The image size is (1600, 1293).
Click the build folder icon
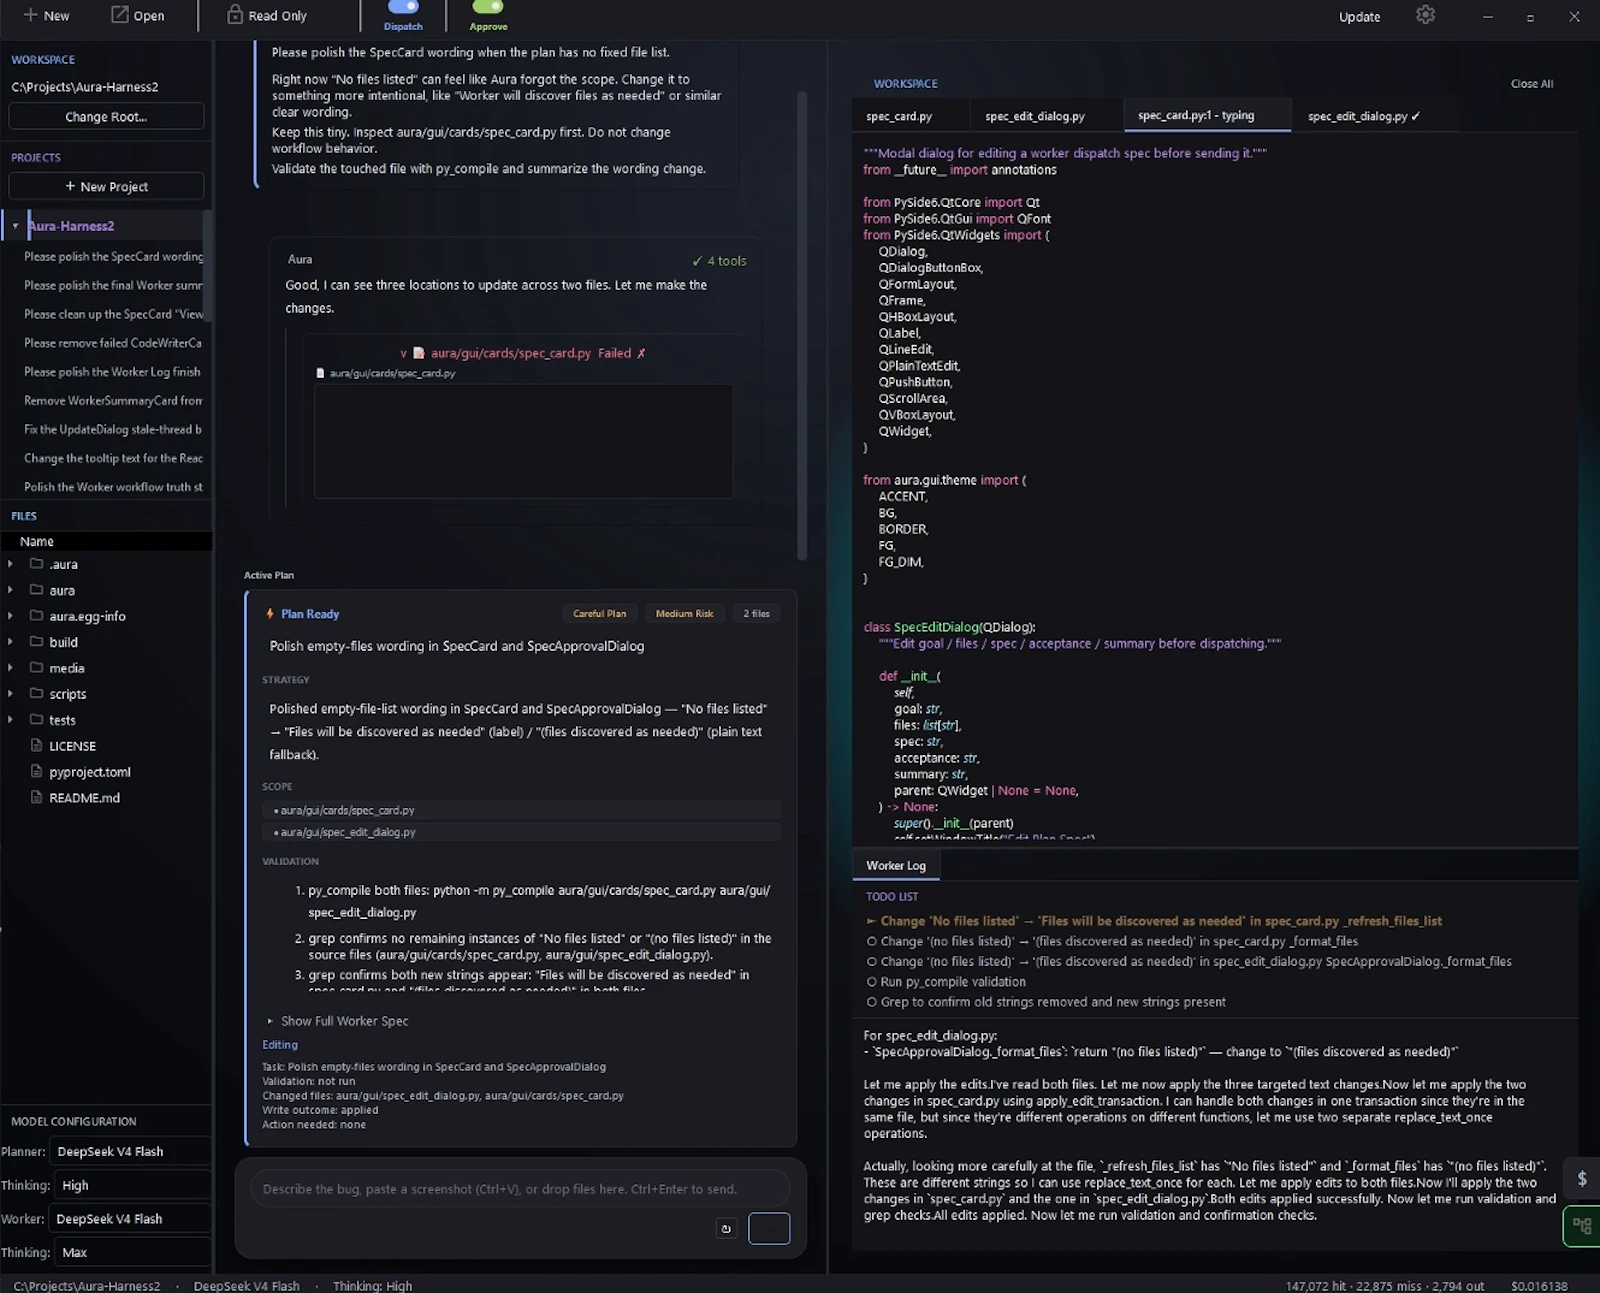tap(37, 642)
